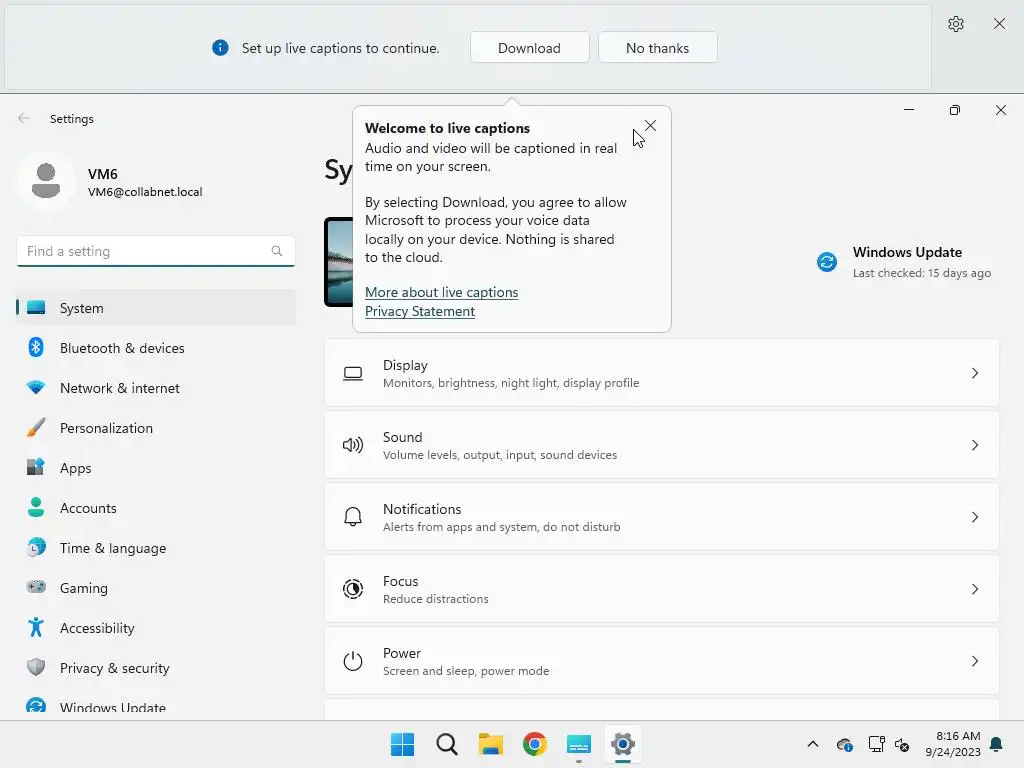Expand Notifications settings chevron

[x=974, y=517]
